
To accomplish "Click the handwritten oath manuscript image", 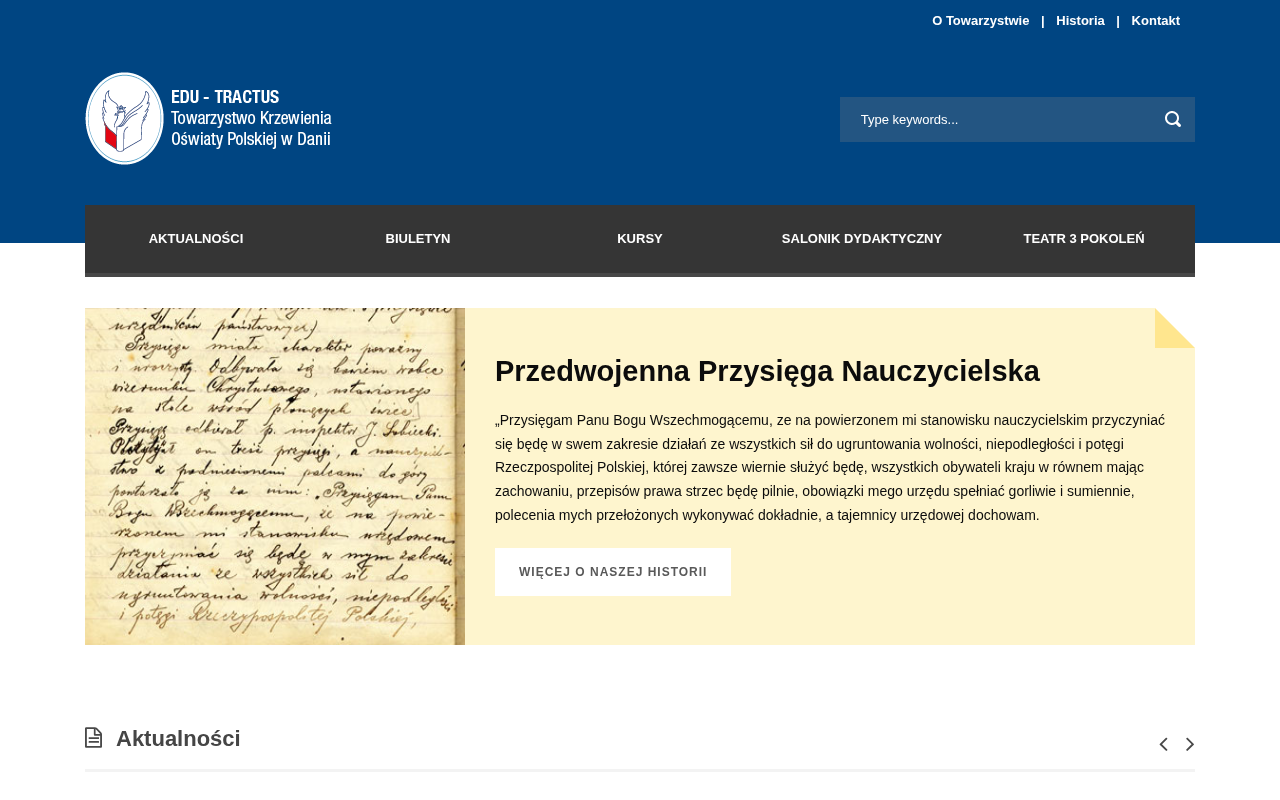I will pyautogui.click(x=275, y=476).
